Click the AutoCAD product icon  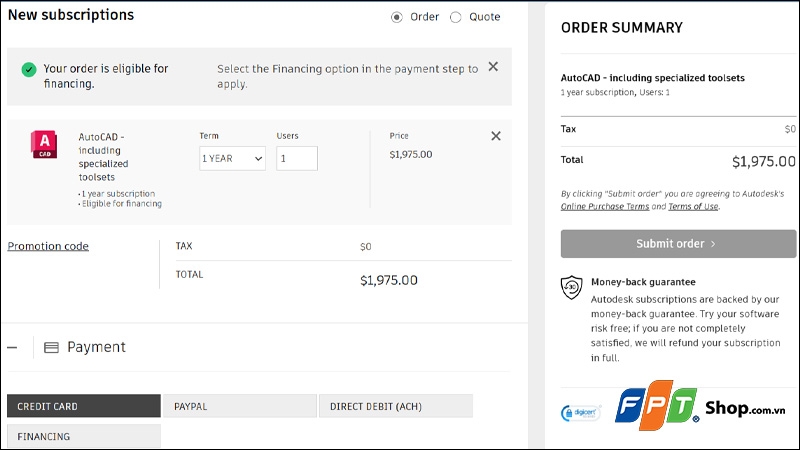(x=44, y=145)
